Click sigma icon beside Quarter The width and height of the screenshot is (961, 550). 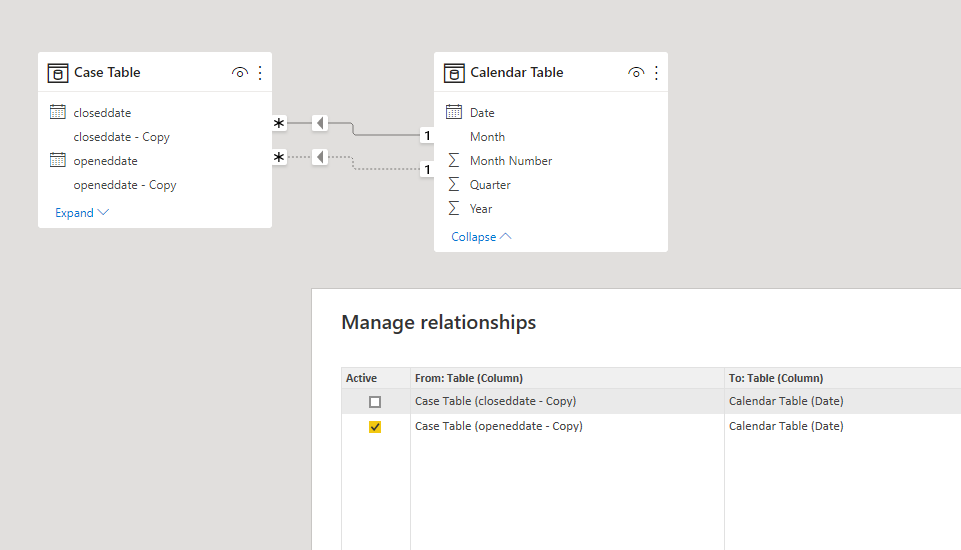454,185
